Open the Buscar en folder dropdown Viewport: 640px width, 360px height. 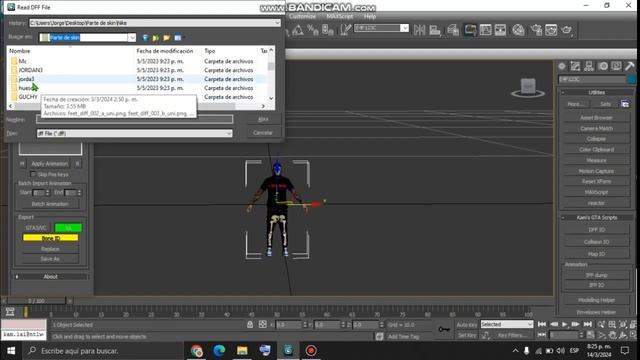[132, 38]
